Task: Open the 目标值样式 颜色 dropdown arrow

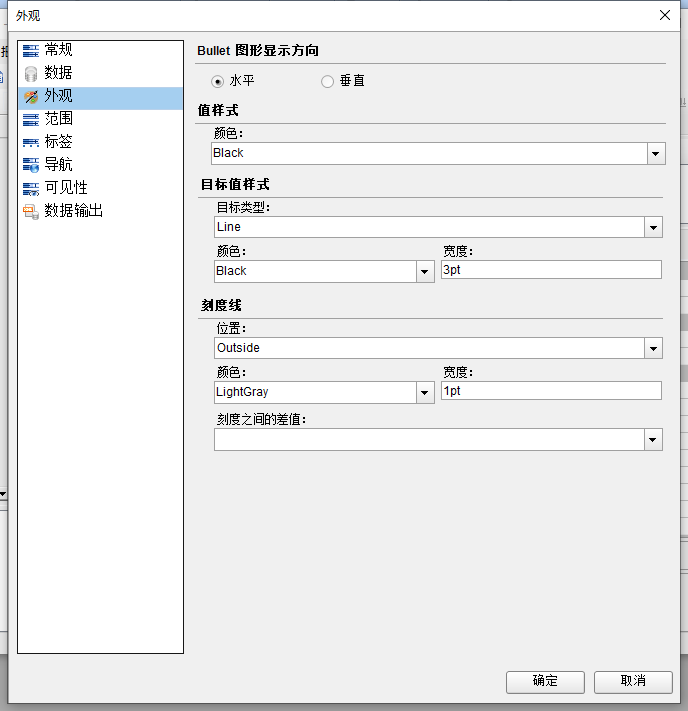Action: (425, 272)
